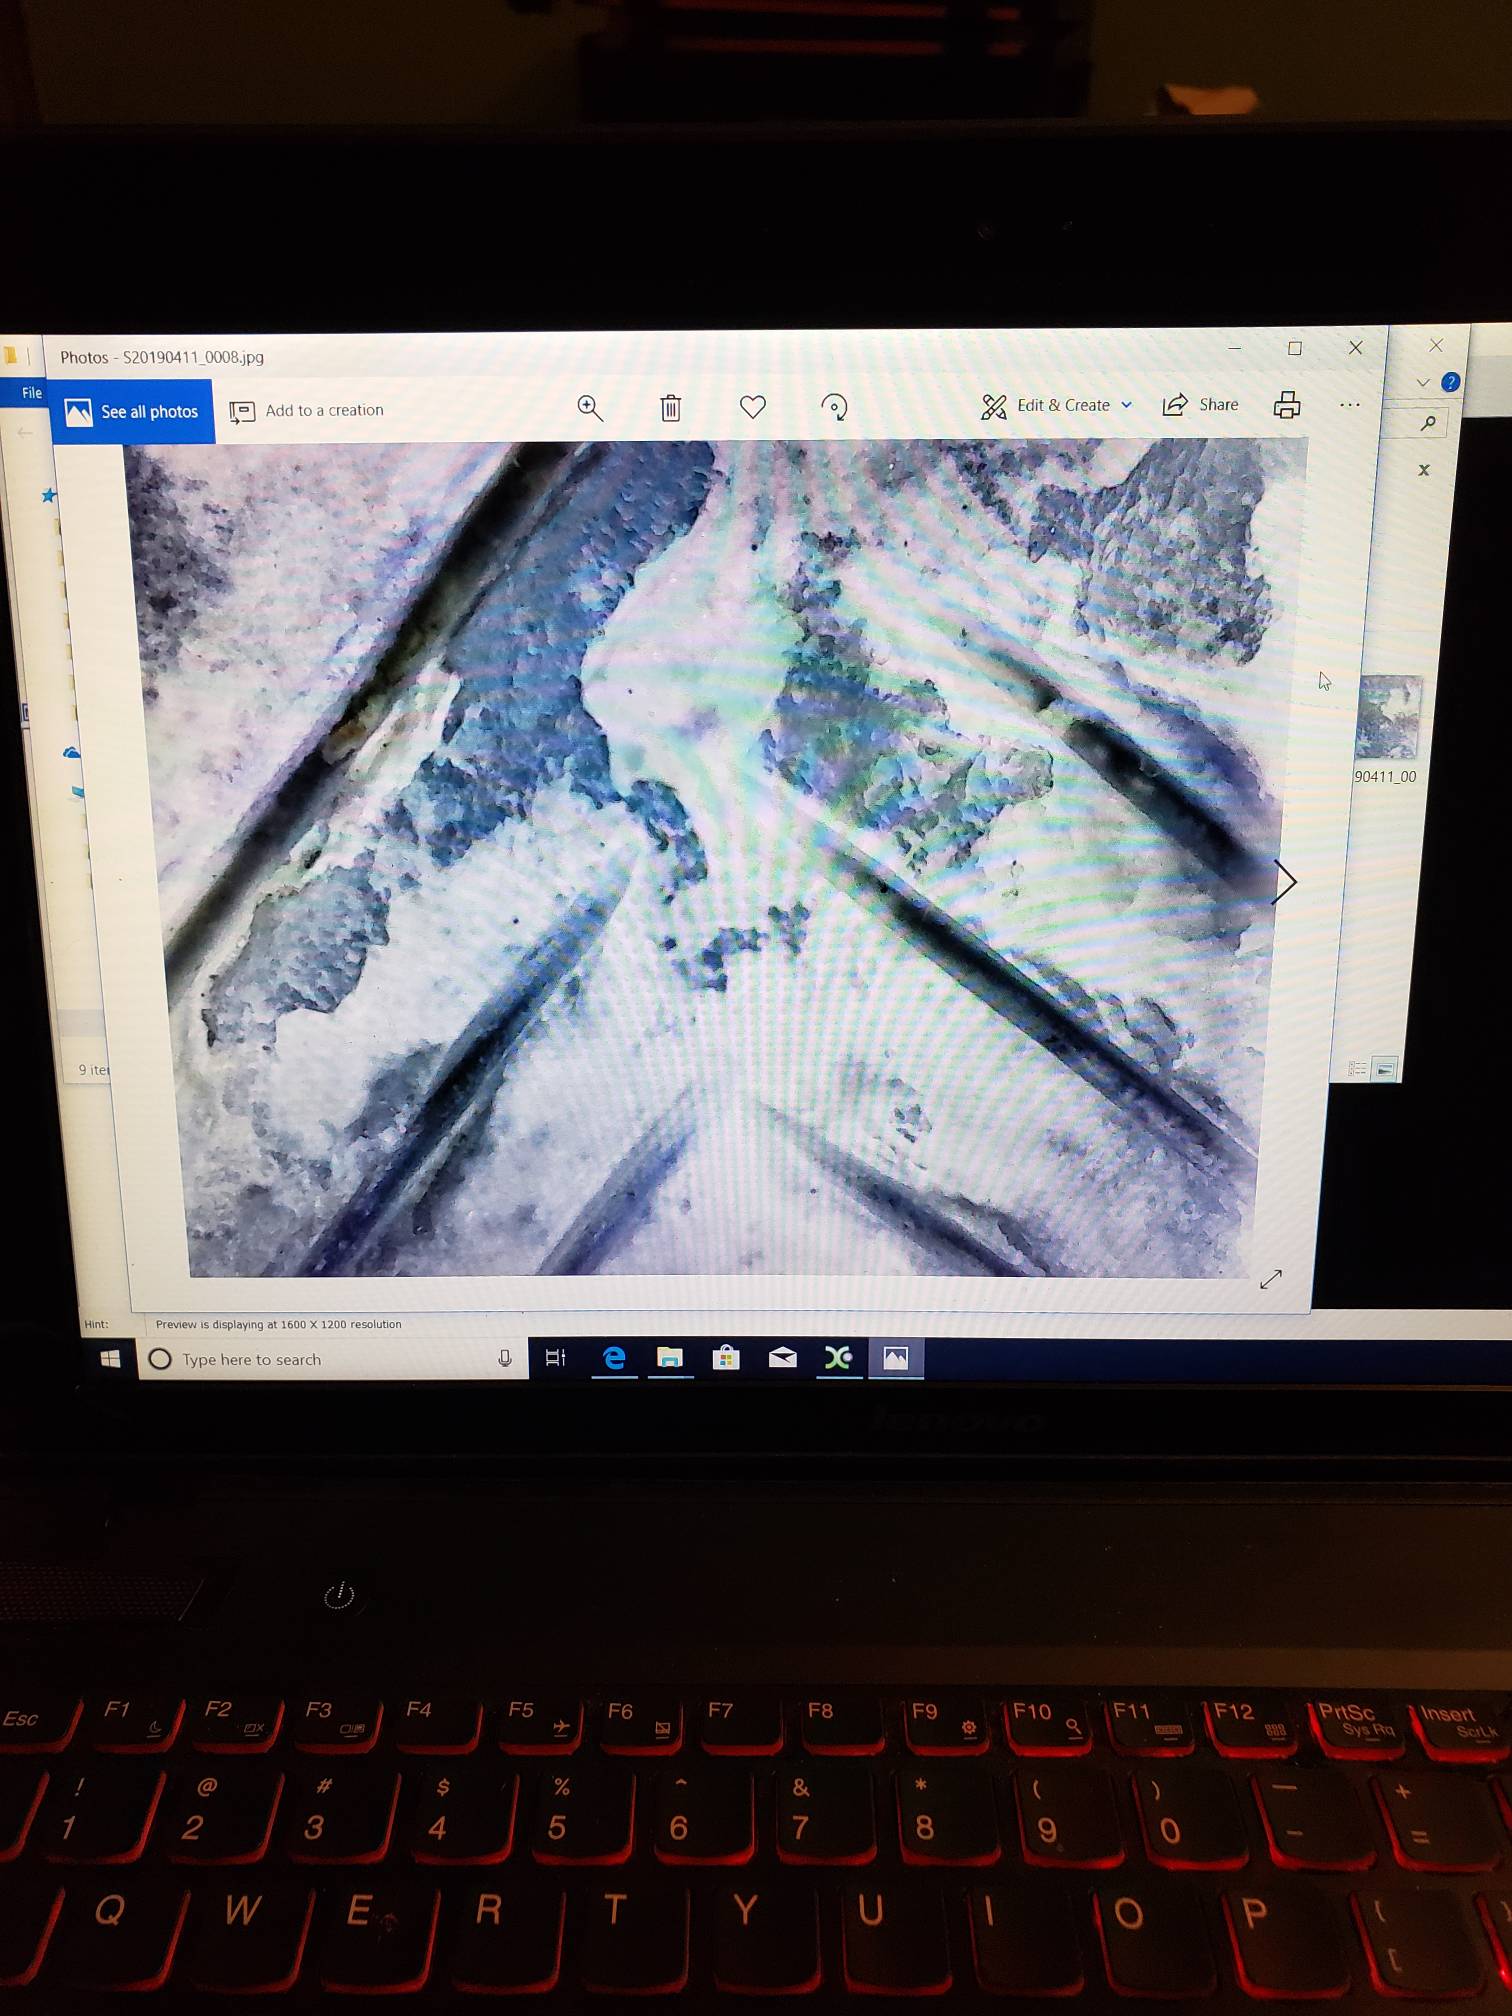Click the Preview is displaying resolution text
The image size is (1512, 2016).
point(278,1324)
